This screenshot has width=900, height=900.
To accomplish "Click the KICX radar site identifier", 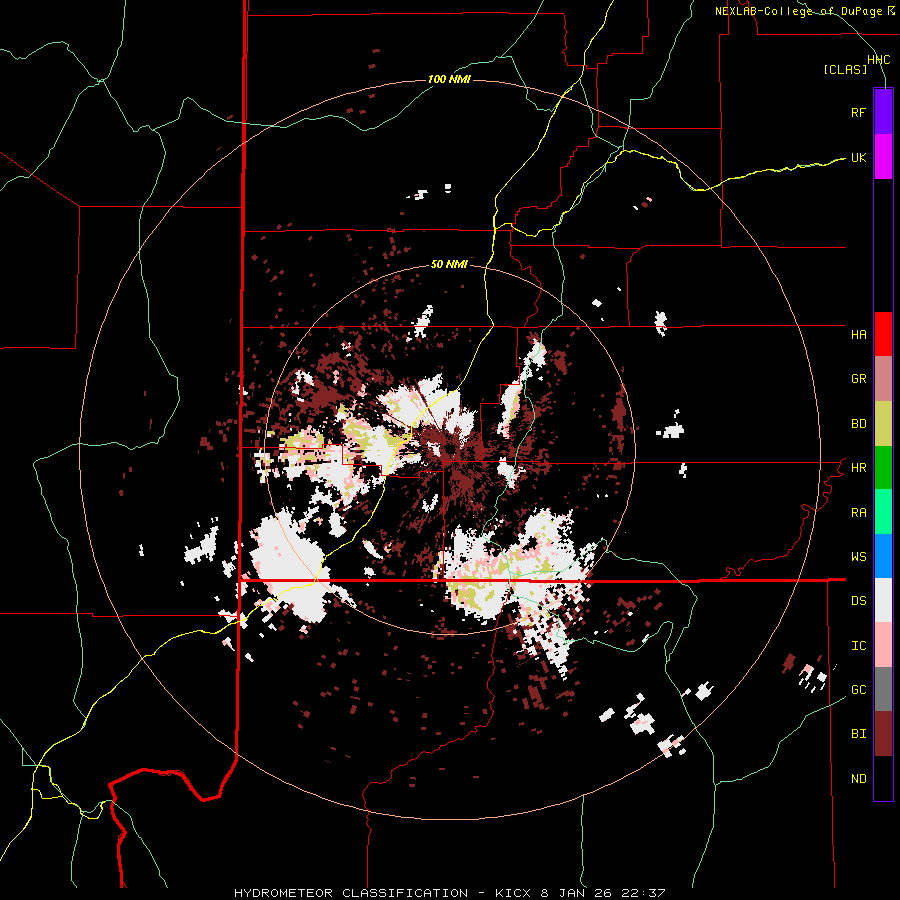I will [514, 893].
